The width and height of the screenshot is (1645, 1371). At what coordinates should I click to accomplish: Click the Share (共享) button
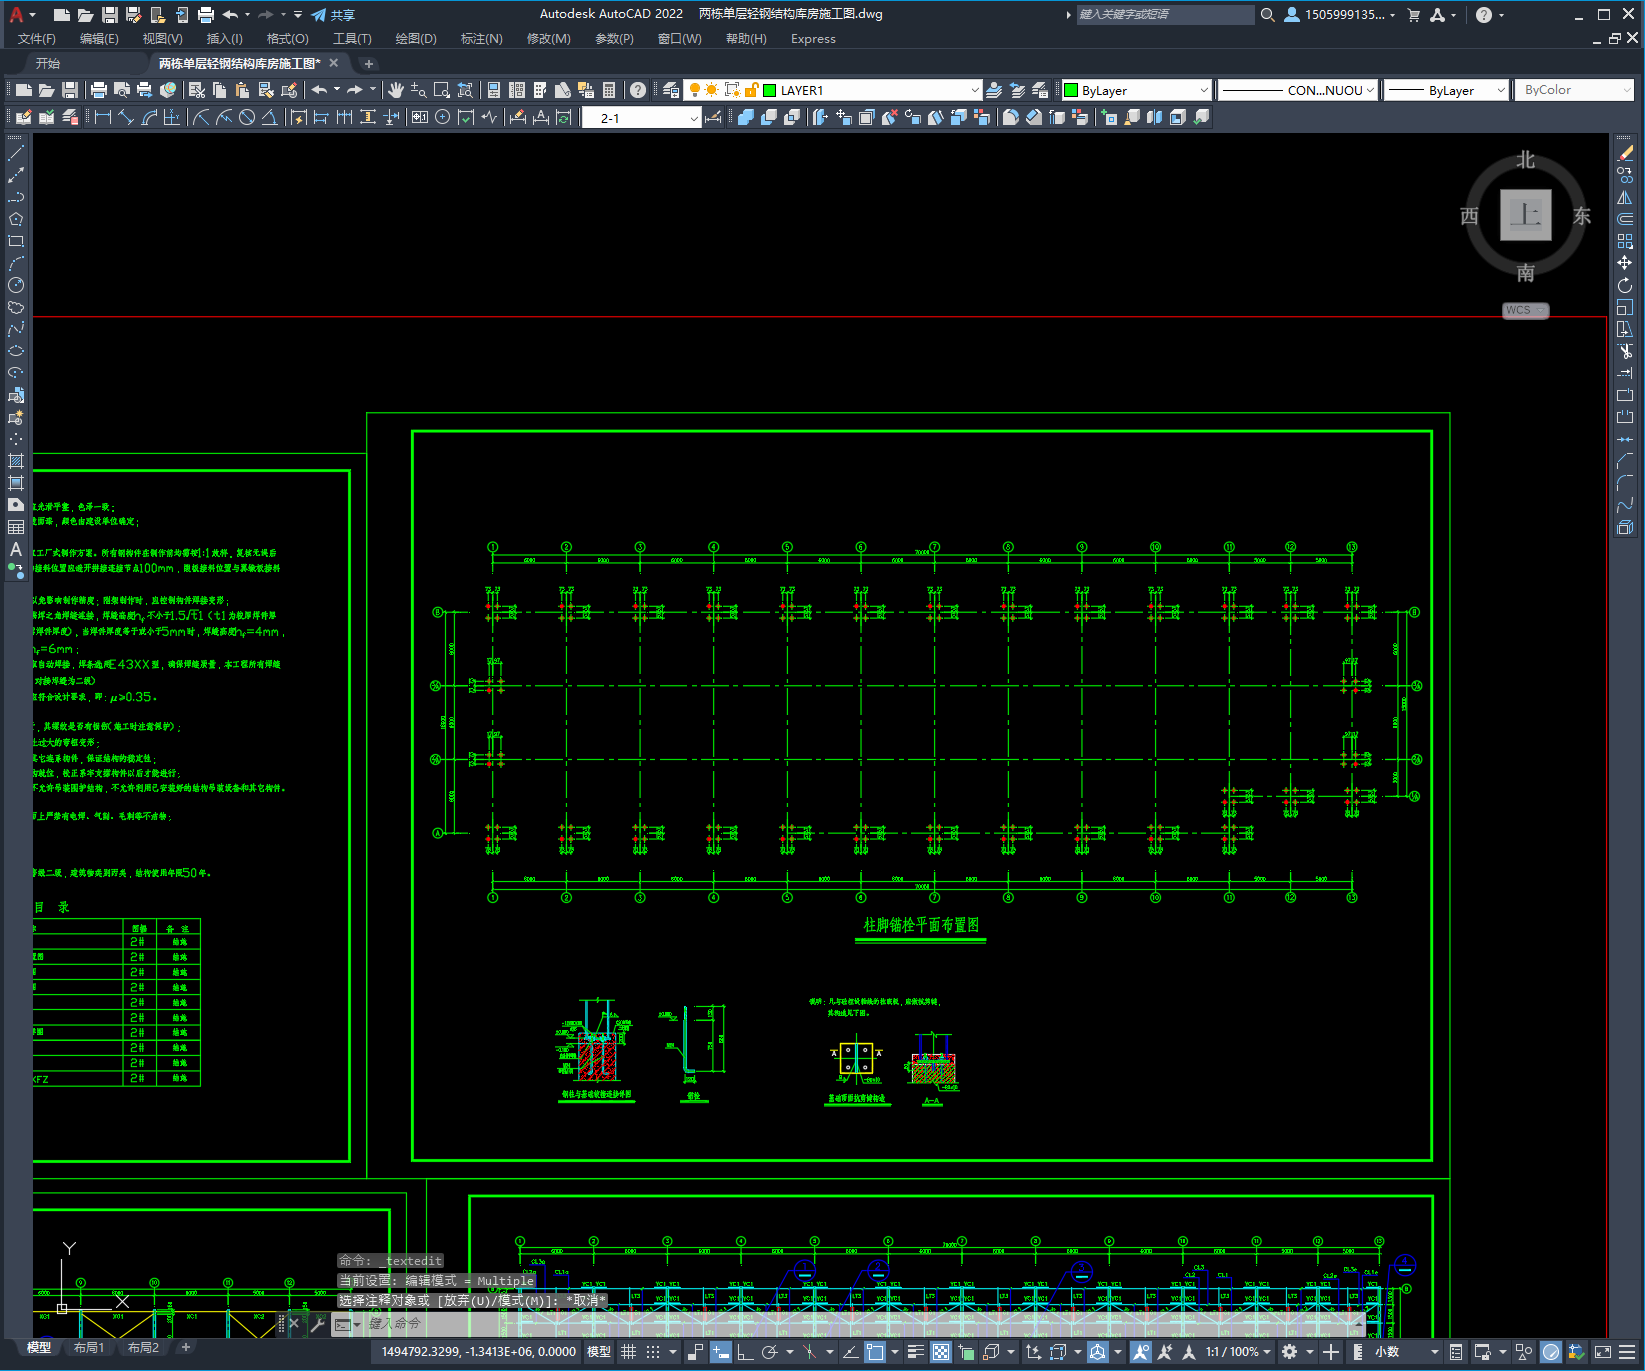[333, 15]
